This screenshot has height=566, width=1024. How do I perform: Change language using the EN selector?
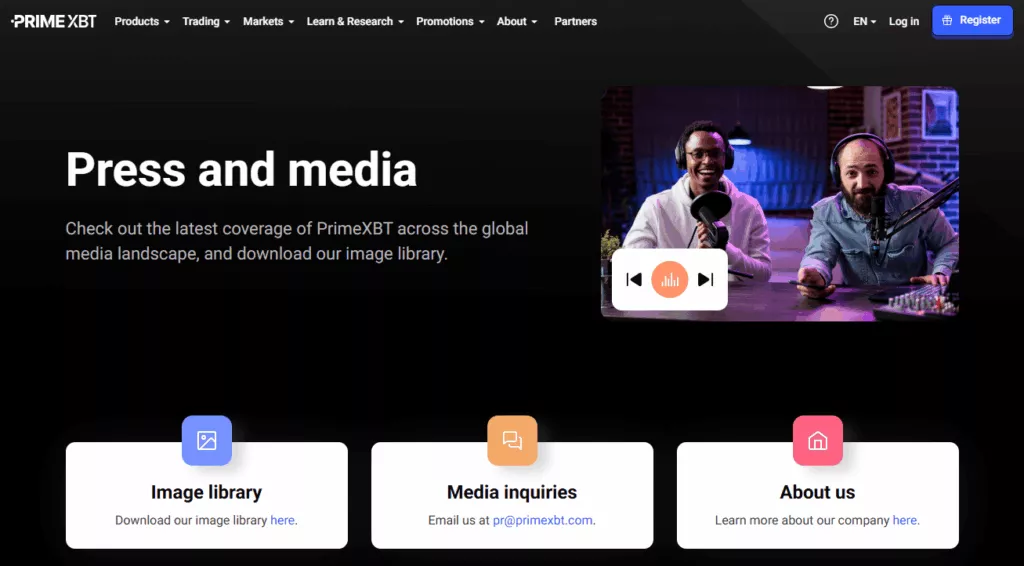click(864, 22)
